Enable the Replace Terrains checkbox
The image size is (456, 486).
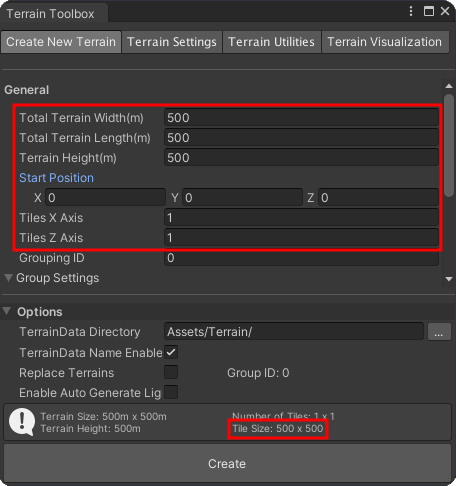[171, 372]
